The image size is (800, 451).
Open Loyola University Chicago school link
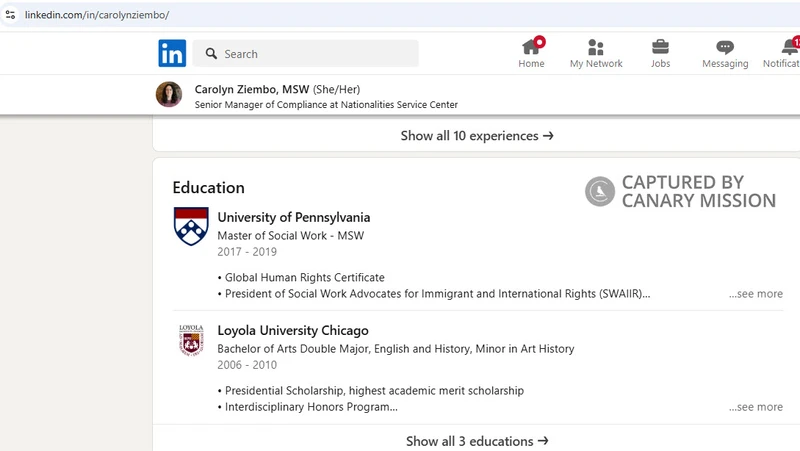pos(293,330)
